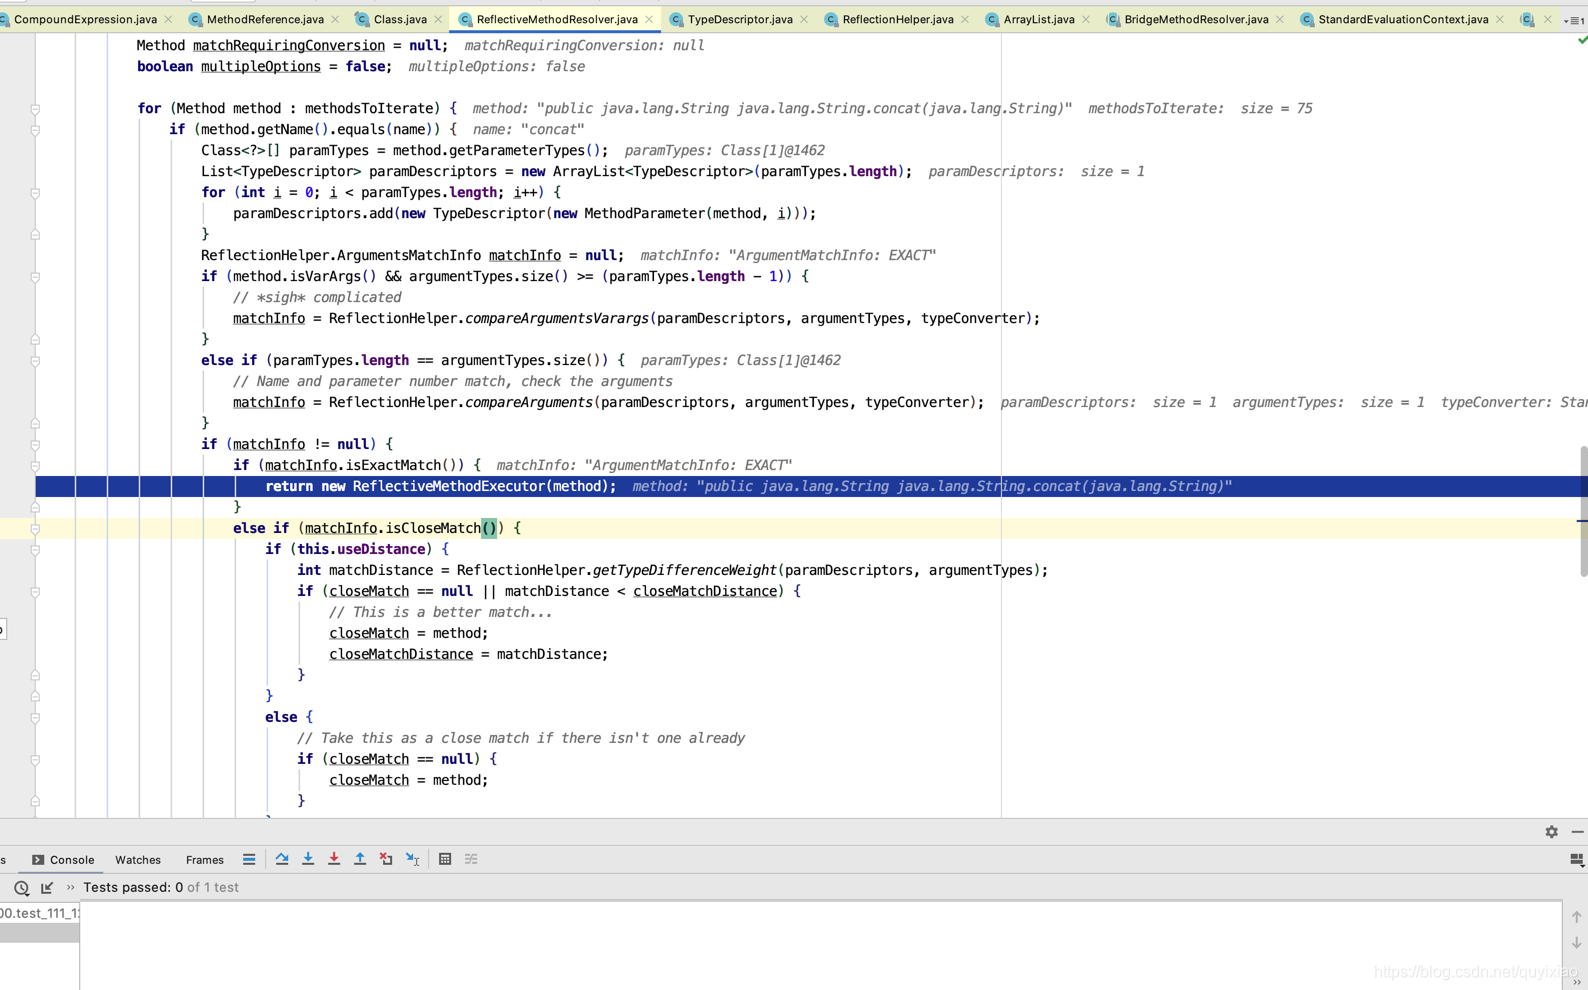The width and height of the screenshot is (1588, 990).
Task: Click the Step Over debugger icon
Action: [282, 859]
